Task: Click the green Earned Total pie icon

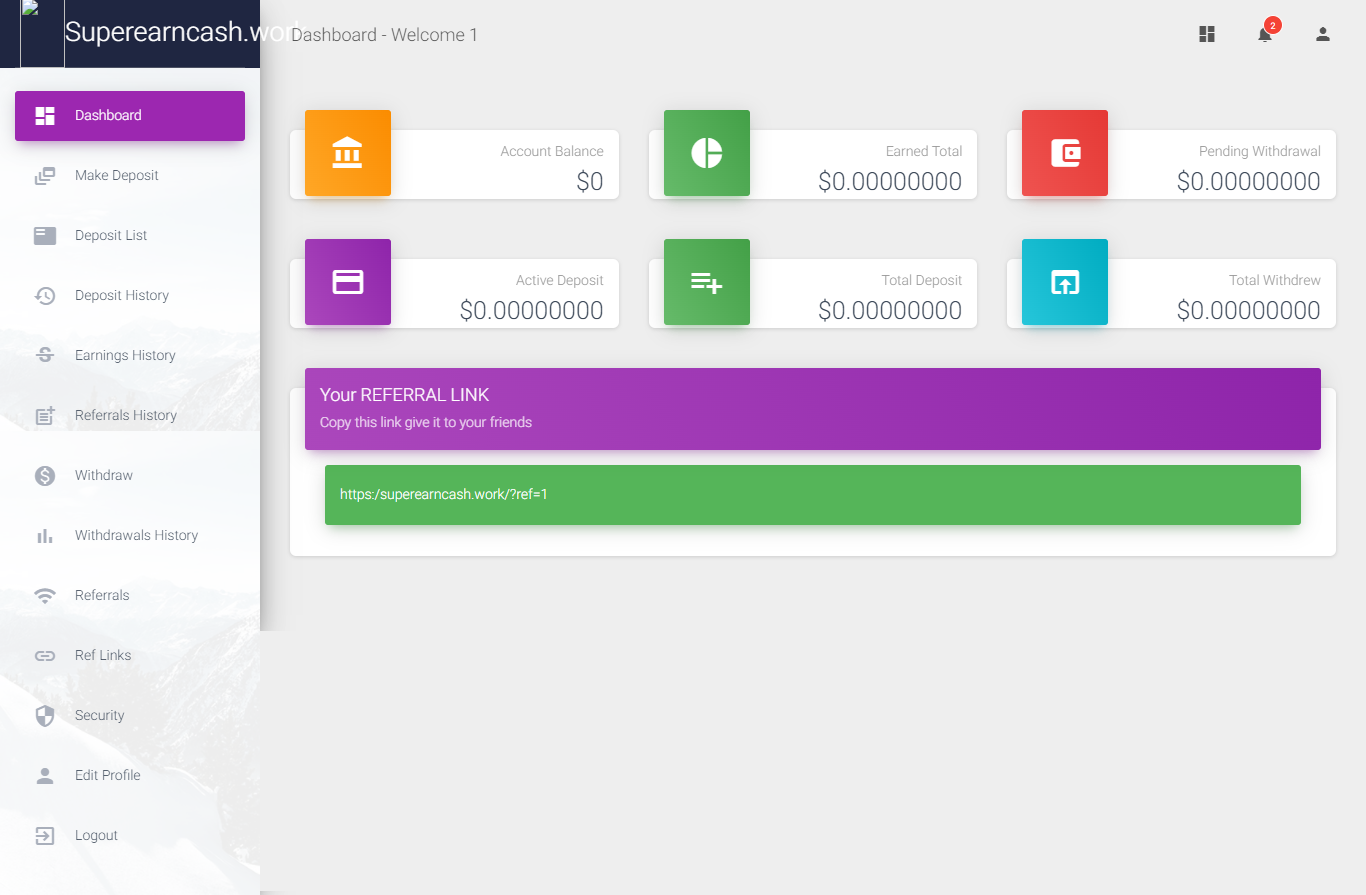Action: (706, 153)
